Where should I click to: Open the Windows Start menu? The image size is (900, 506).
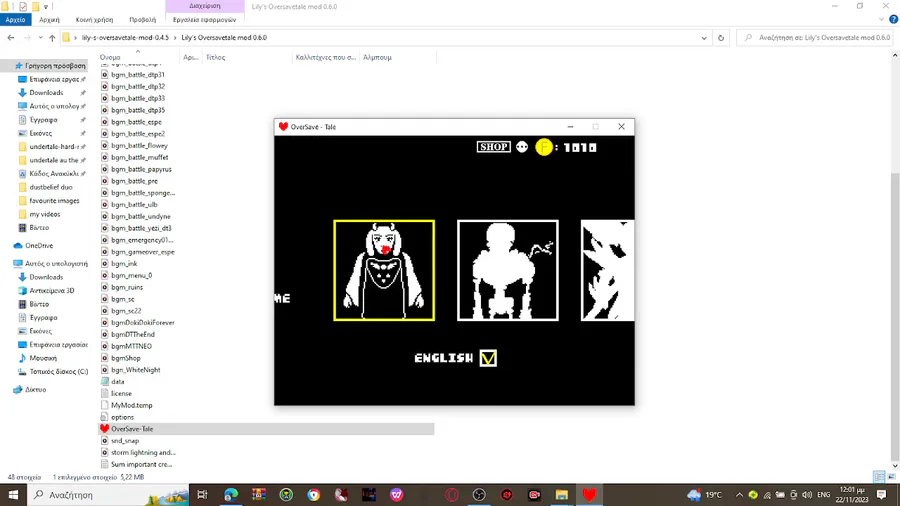point(13,495)
